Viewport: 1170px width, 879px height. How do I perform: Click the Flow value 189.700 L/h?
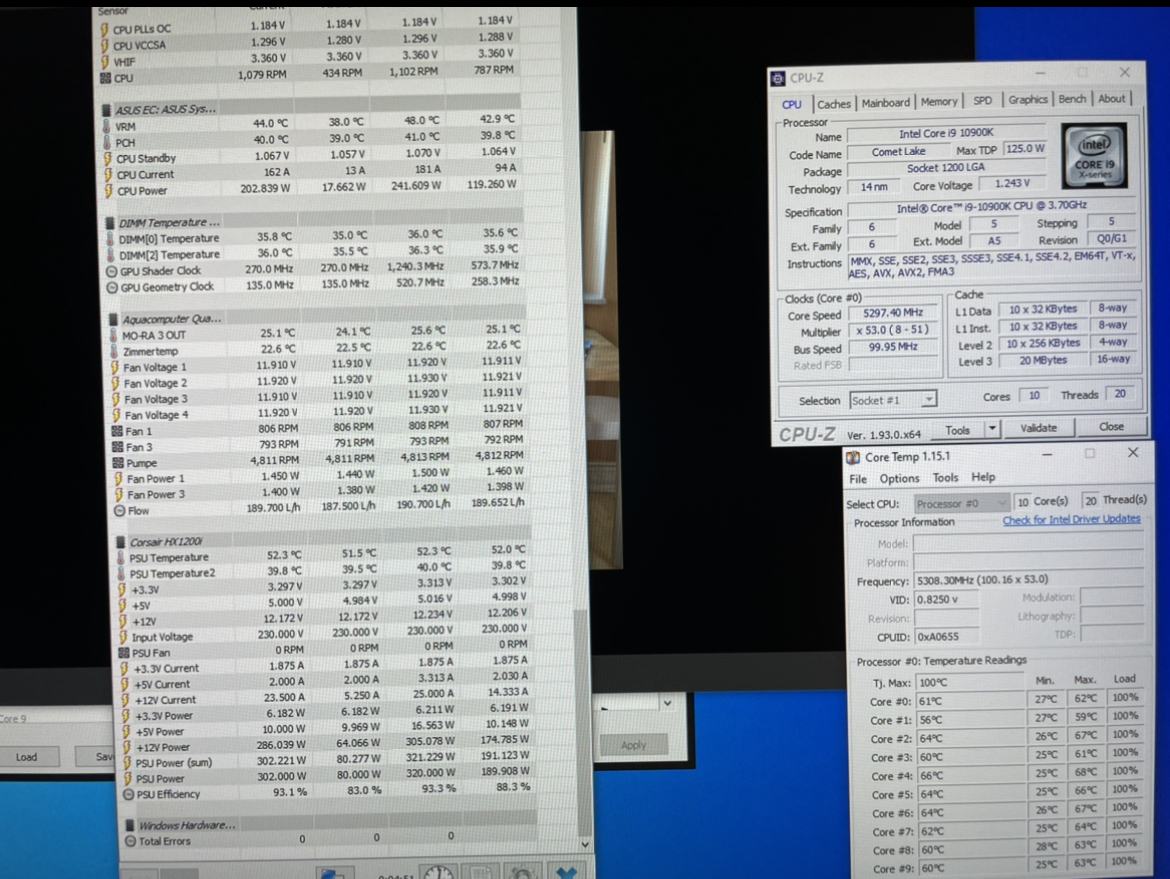273,507
